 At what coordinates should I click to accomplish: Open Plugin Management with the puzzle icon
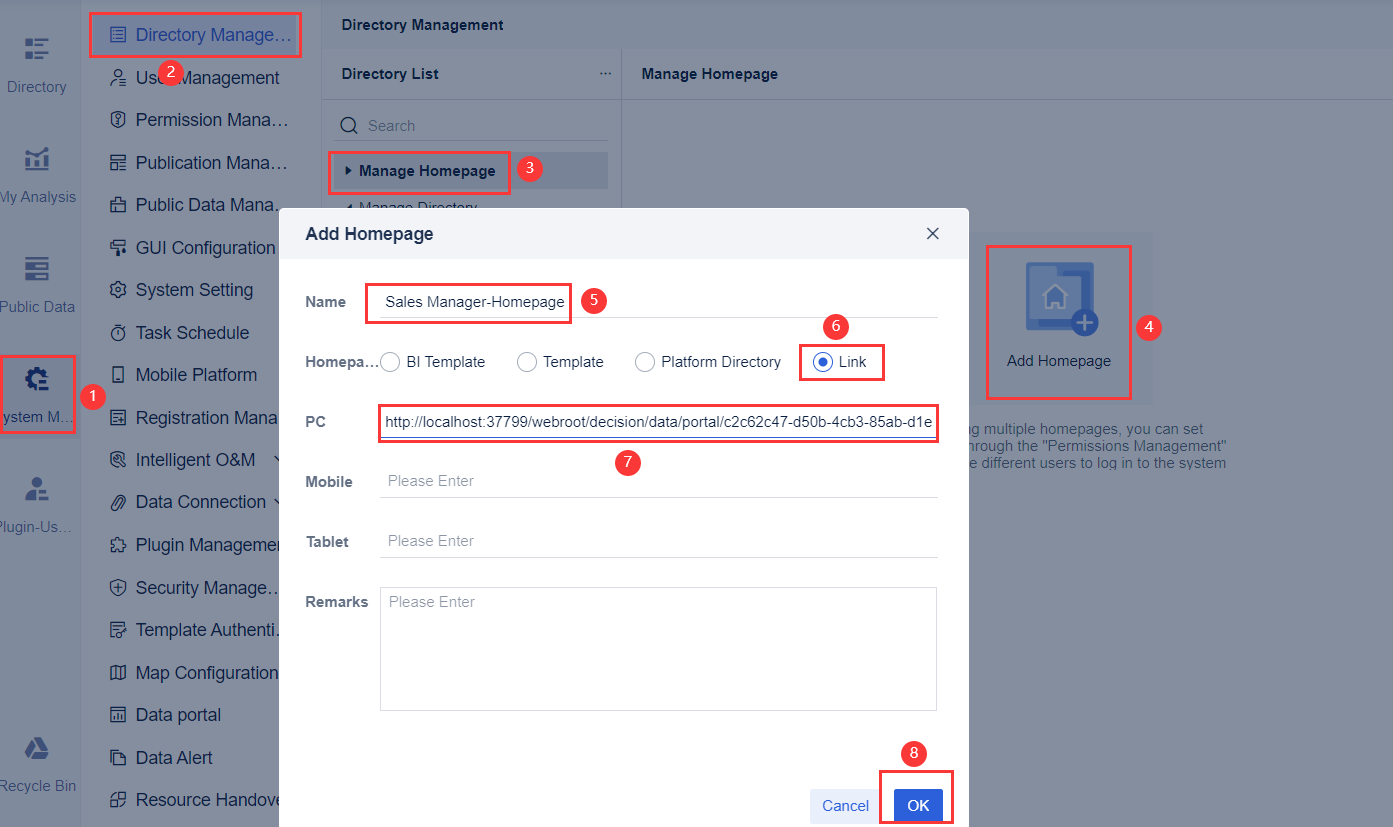[x=194, y=545]
